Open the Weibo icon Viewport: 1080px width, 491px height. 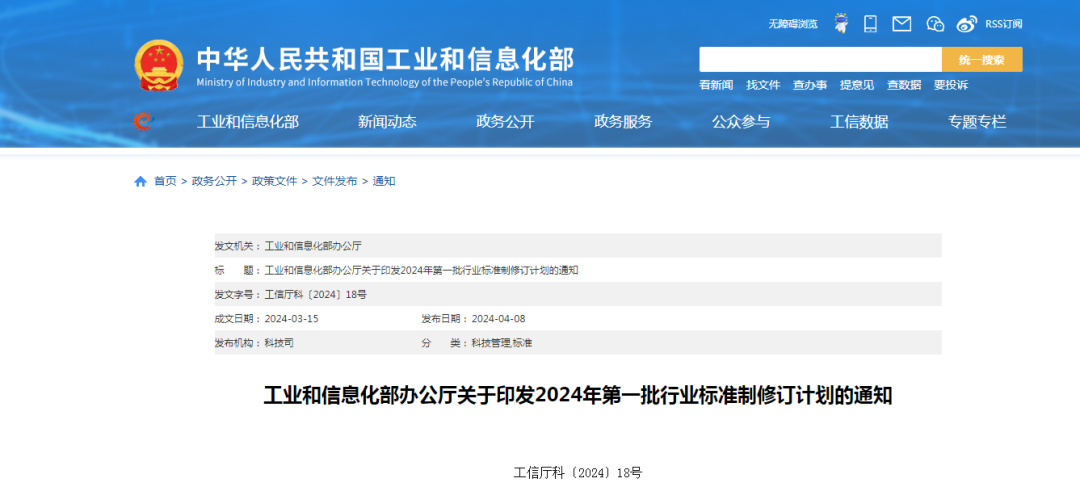pyautogui.click(x=966, y=23)
